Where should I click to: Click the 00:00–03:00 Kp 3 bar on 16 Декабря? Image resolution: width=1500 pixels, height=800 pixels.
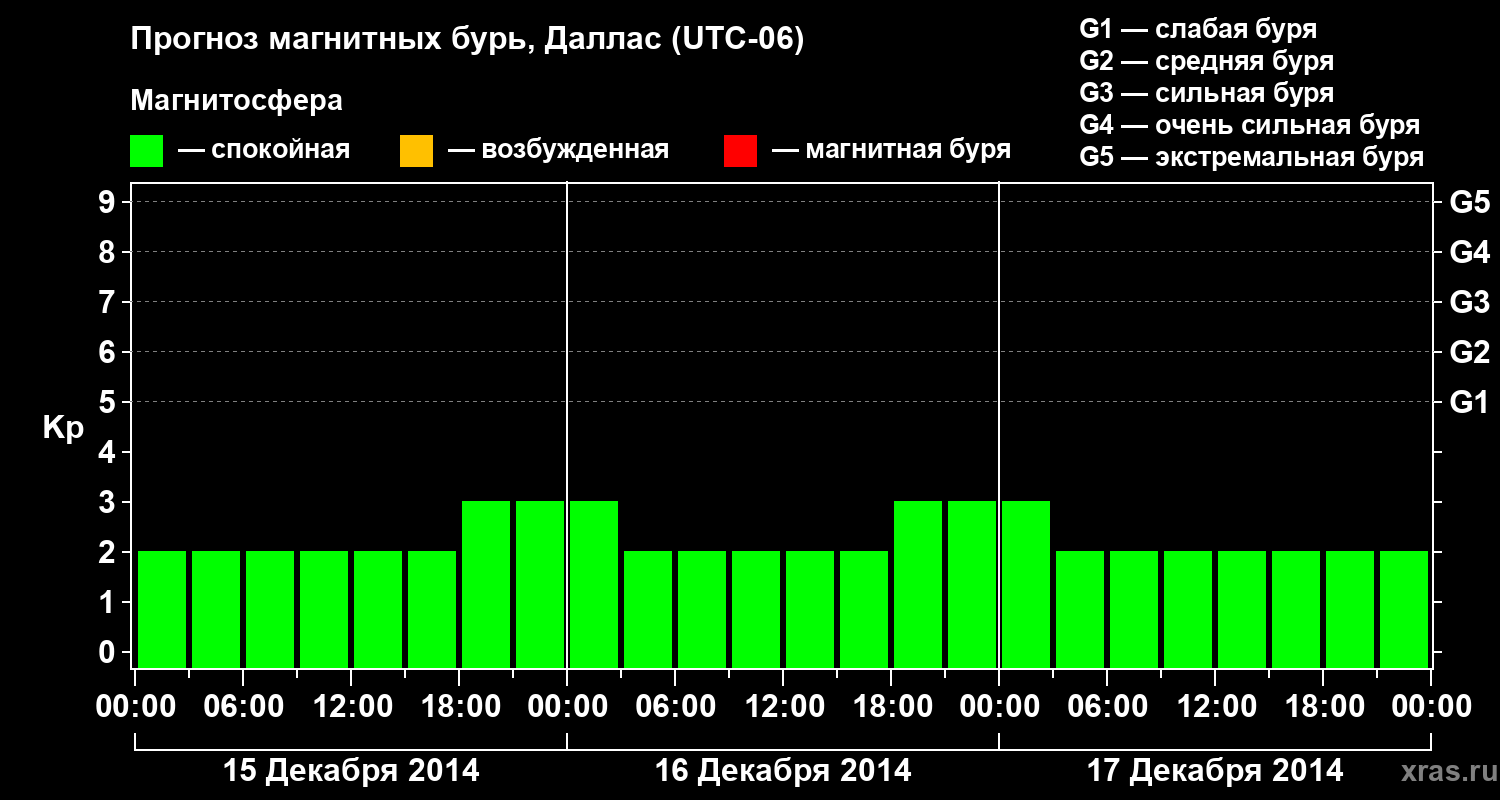[594, 584]
